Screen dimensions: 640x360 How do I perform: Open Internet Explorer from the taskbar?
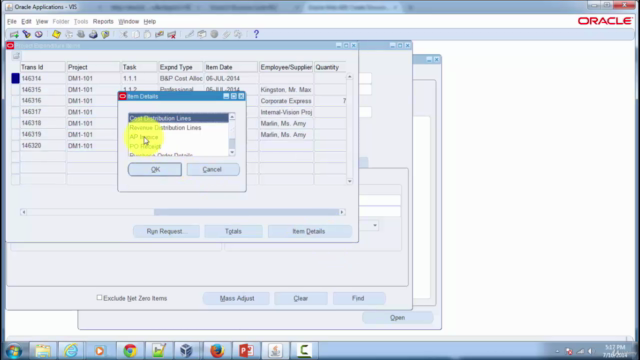tap(71, 351)
